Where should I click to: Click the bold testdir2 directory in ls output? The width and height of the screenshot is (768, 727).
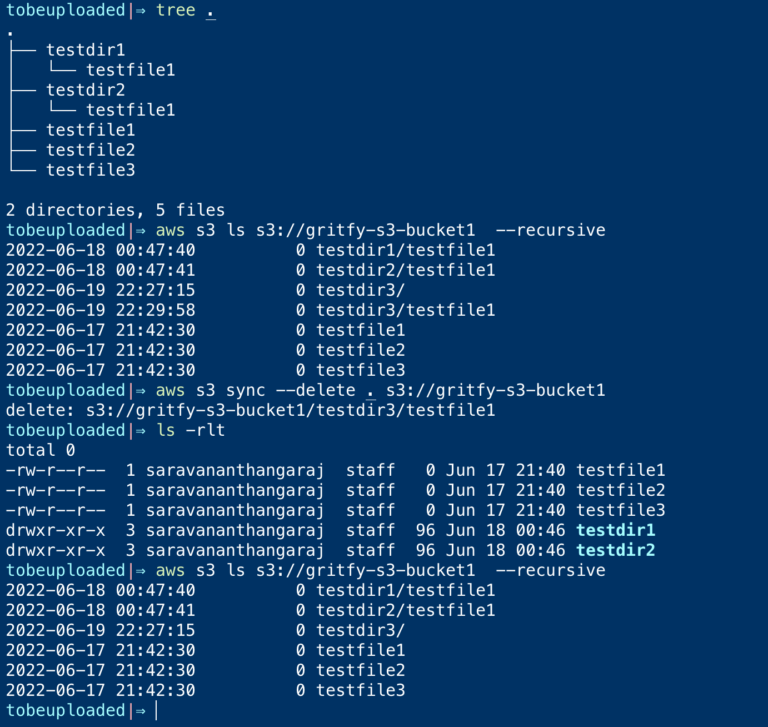point(615,550)
